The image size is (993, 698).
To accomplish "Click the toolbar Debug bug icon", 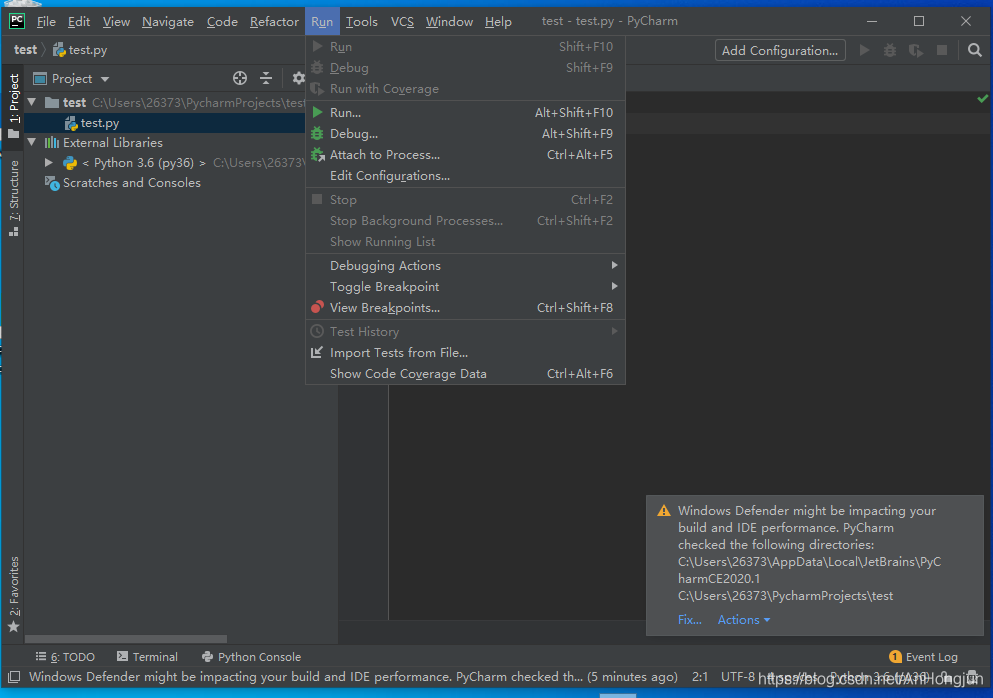I will pyautogui.click(x=890, y=50).
